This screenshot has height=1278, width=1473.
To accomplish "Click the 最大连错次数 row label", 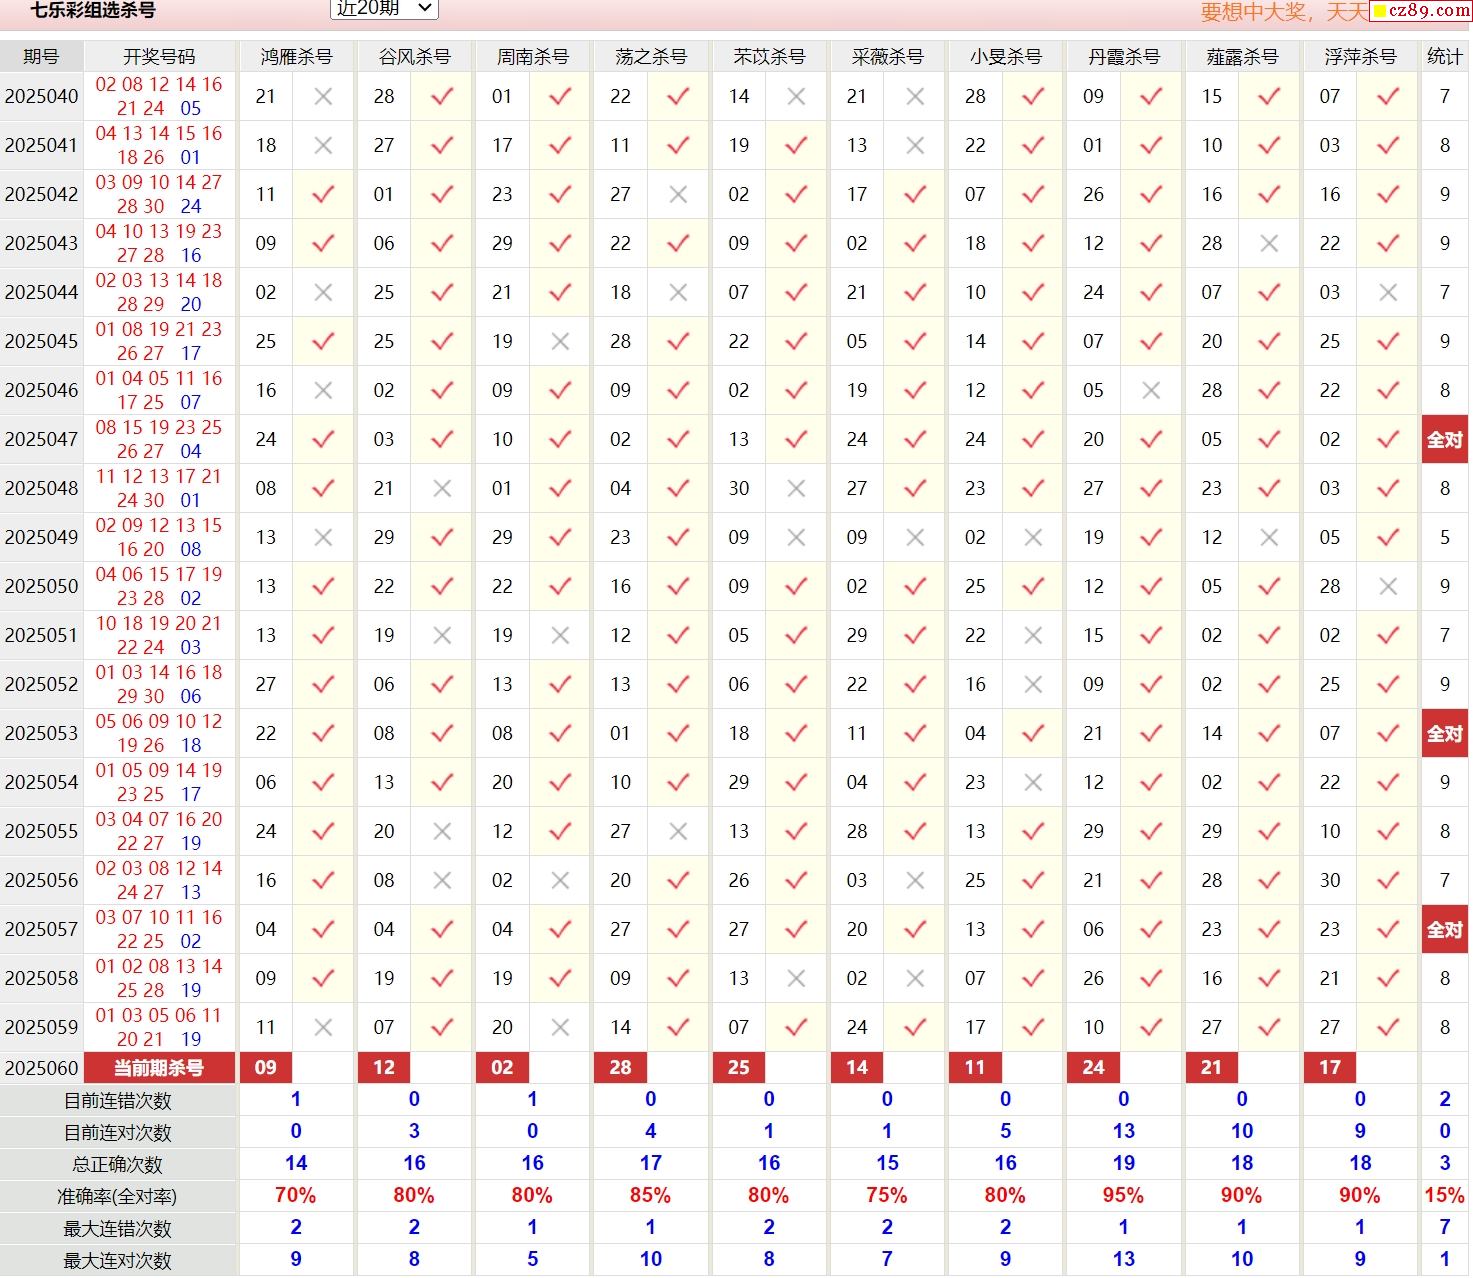I will click(x=118, y=1229).
